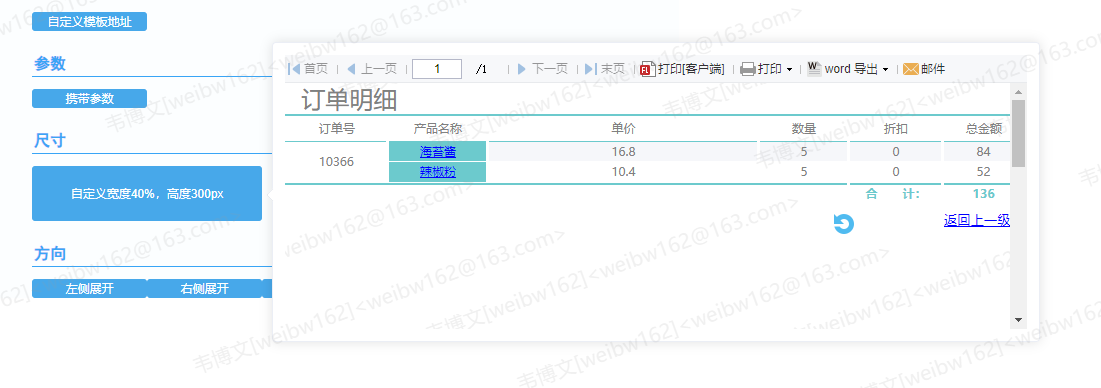
Task: Click the 自定义模板地址 button
Action: (89, 22)
